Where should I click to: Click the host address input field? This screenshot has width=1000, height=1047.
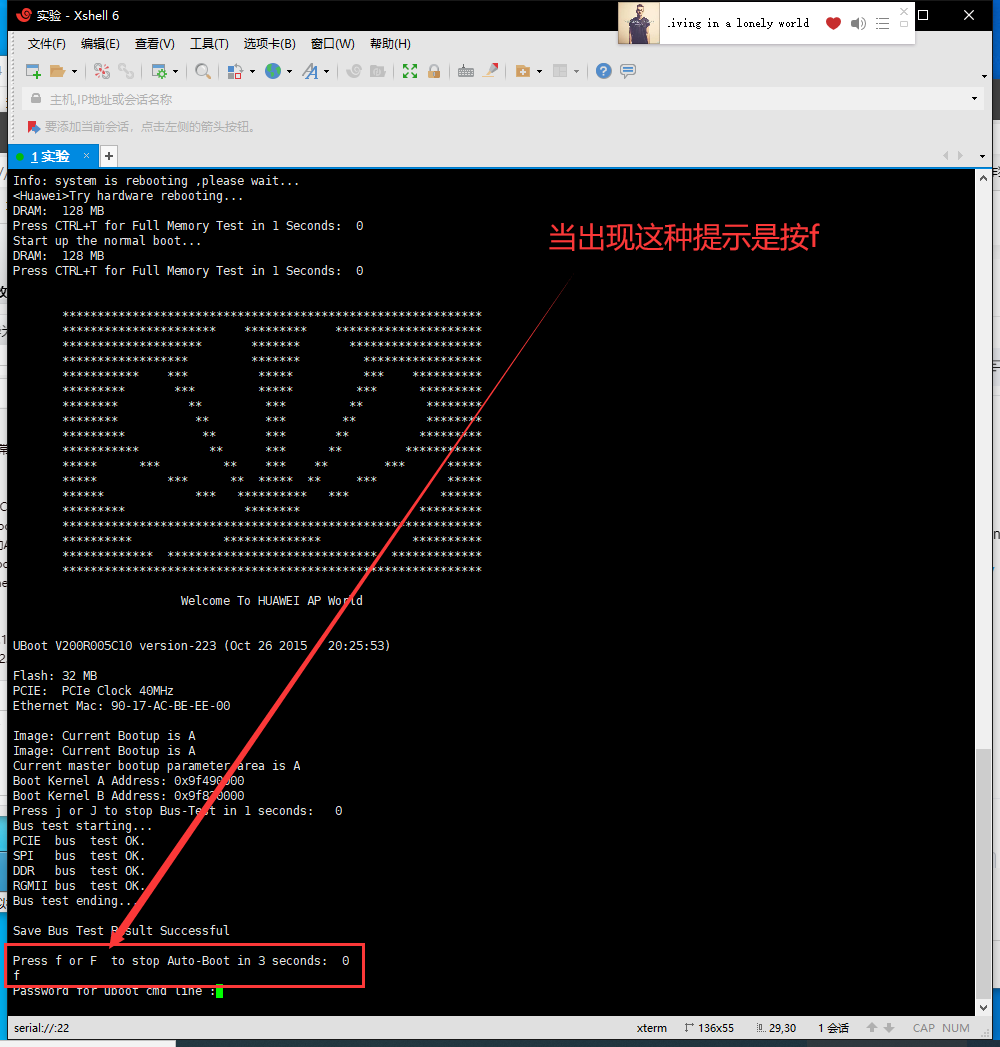[501, 99]
